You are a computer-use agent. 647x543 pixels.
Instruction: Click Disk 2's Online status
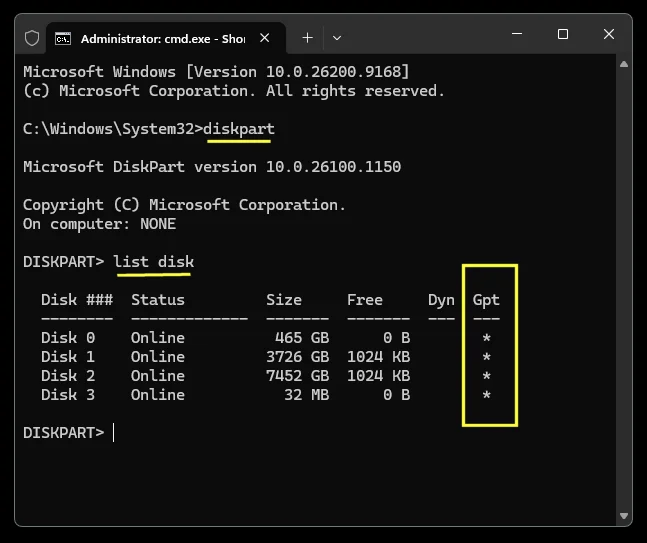(158, 376)
